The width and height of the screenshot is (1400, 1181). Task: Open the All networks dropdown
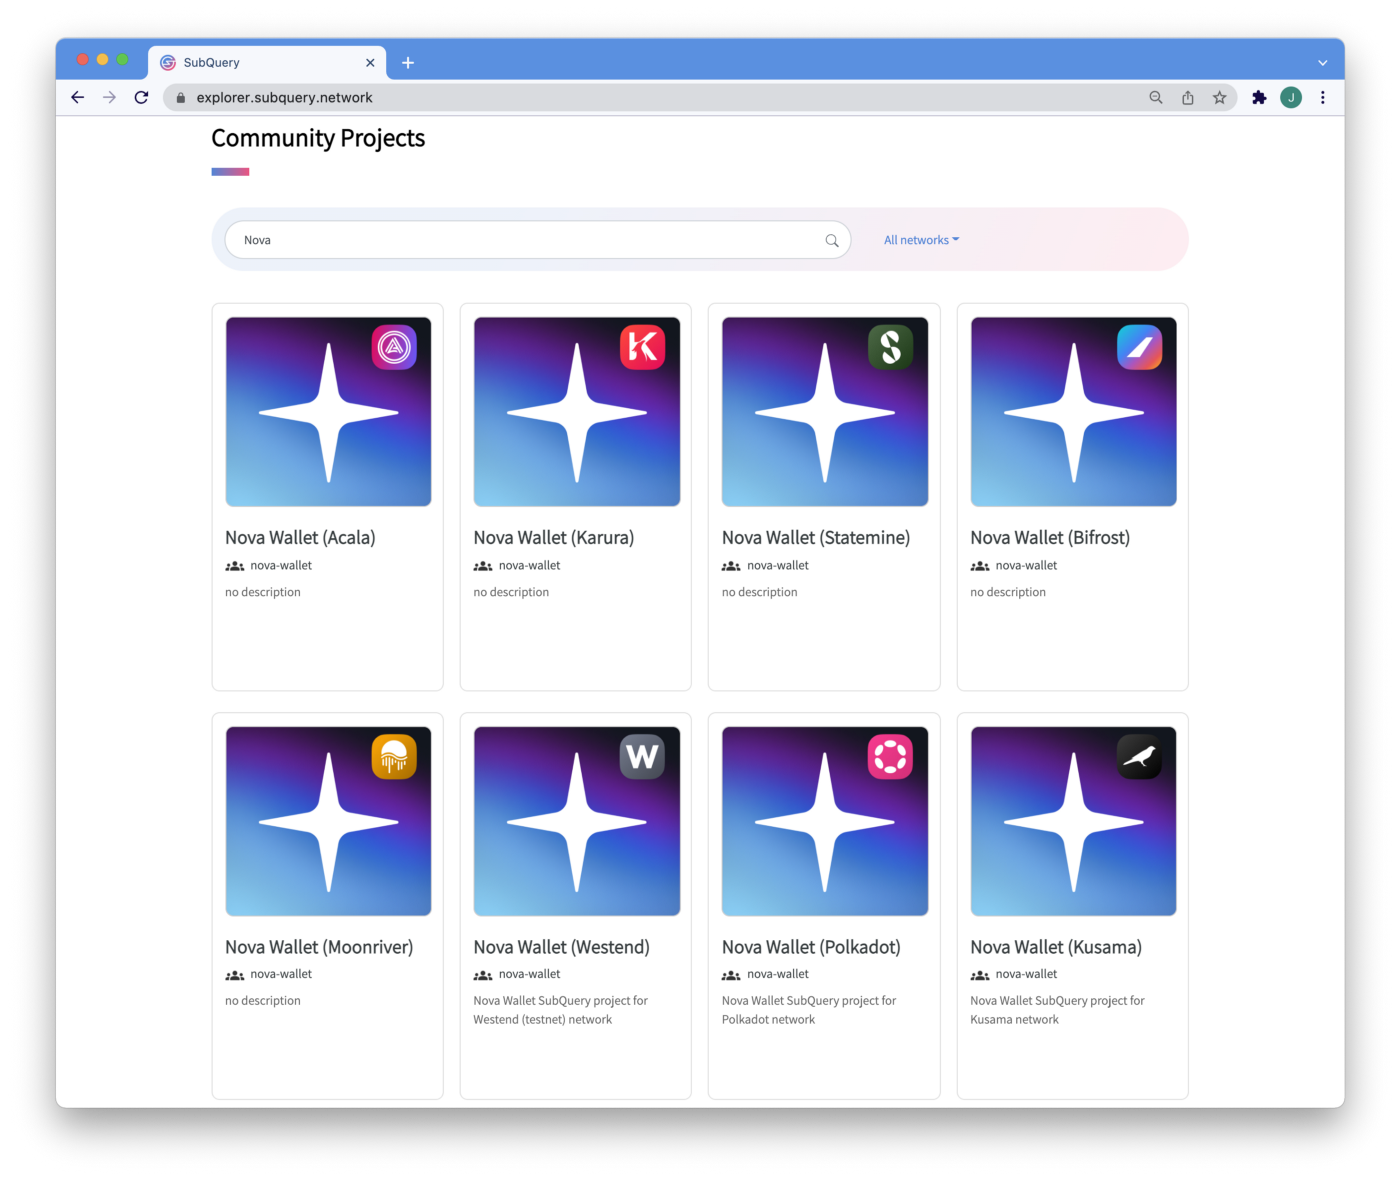click(921, 240)
